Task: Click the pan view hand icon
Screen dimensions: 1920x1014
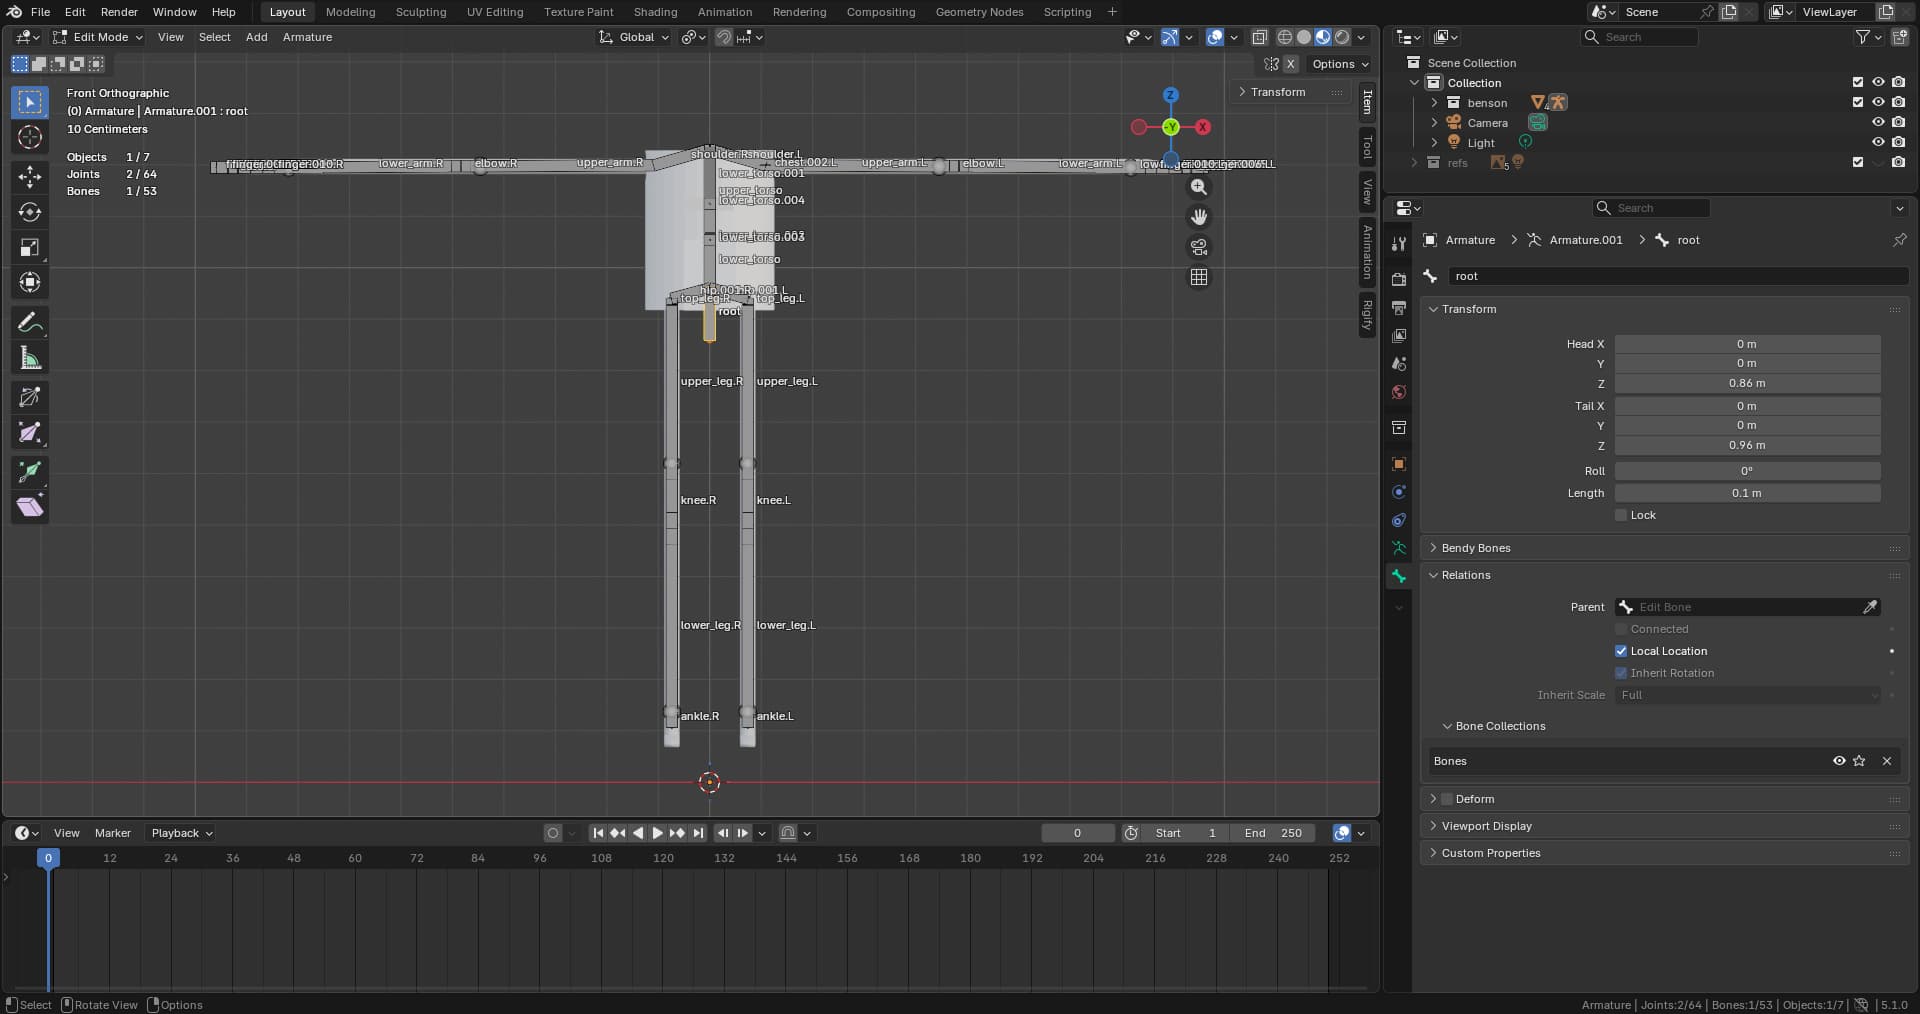Action: click(x=1199, y=217)
